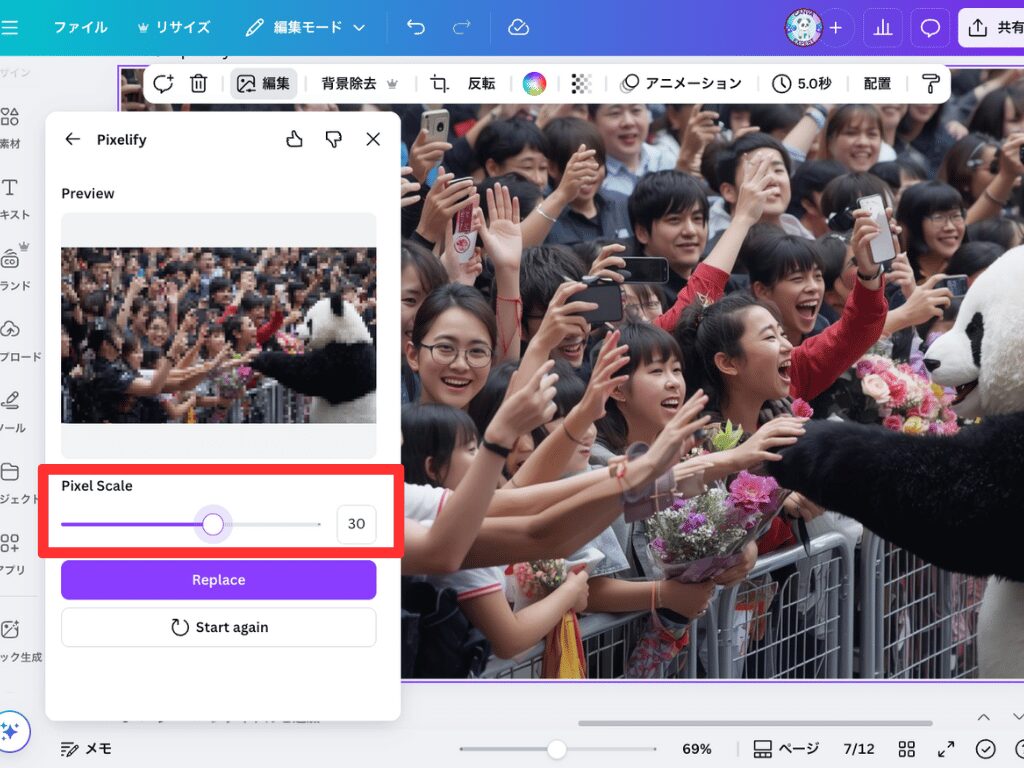
Task: Toggle fullscreen presentation mode icon
Action: (946, 749)
